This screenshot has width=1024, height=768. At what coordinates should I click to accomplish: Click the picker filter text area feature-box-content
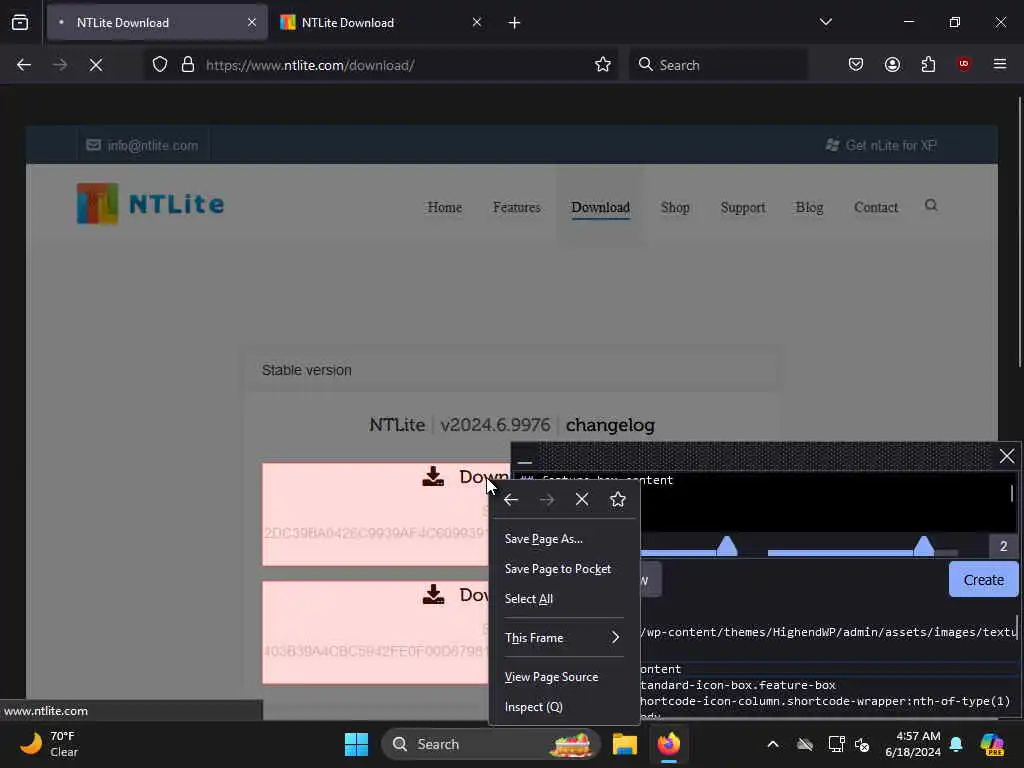(x=764, y=502)
